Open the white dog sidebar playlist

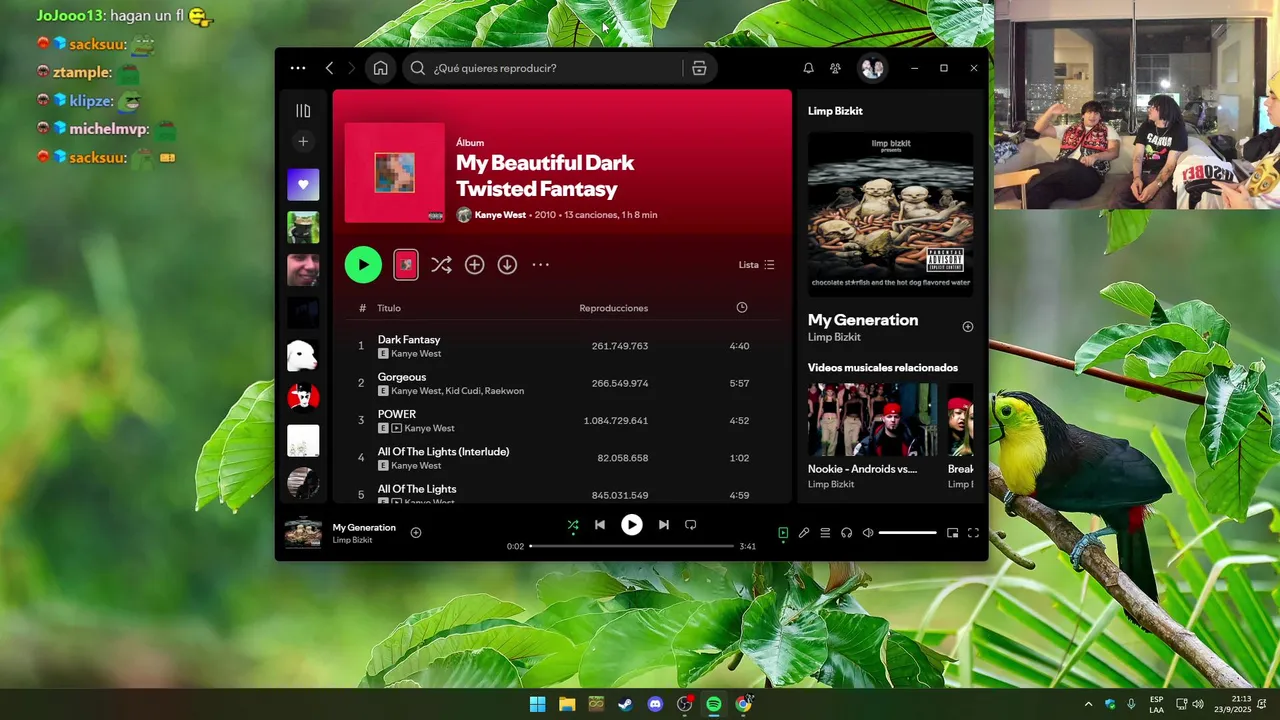[x=303, y=355]
